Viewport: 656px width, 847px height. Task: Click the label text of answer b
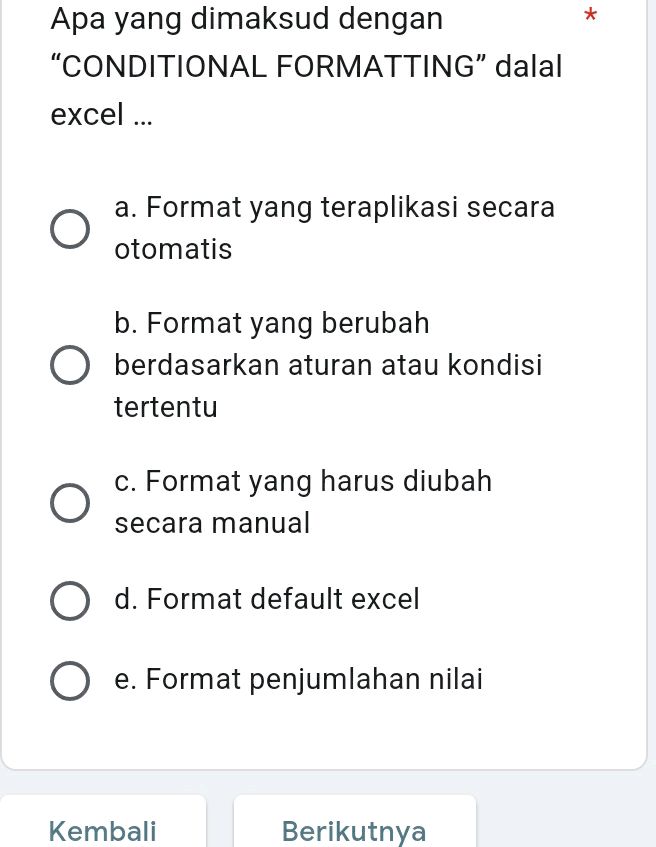tap(328, 365)
